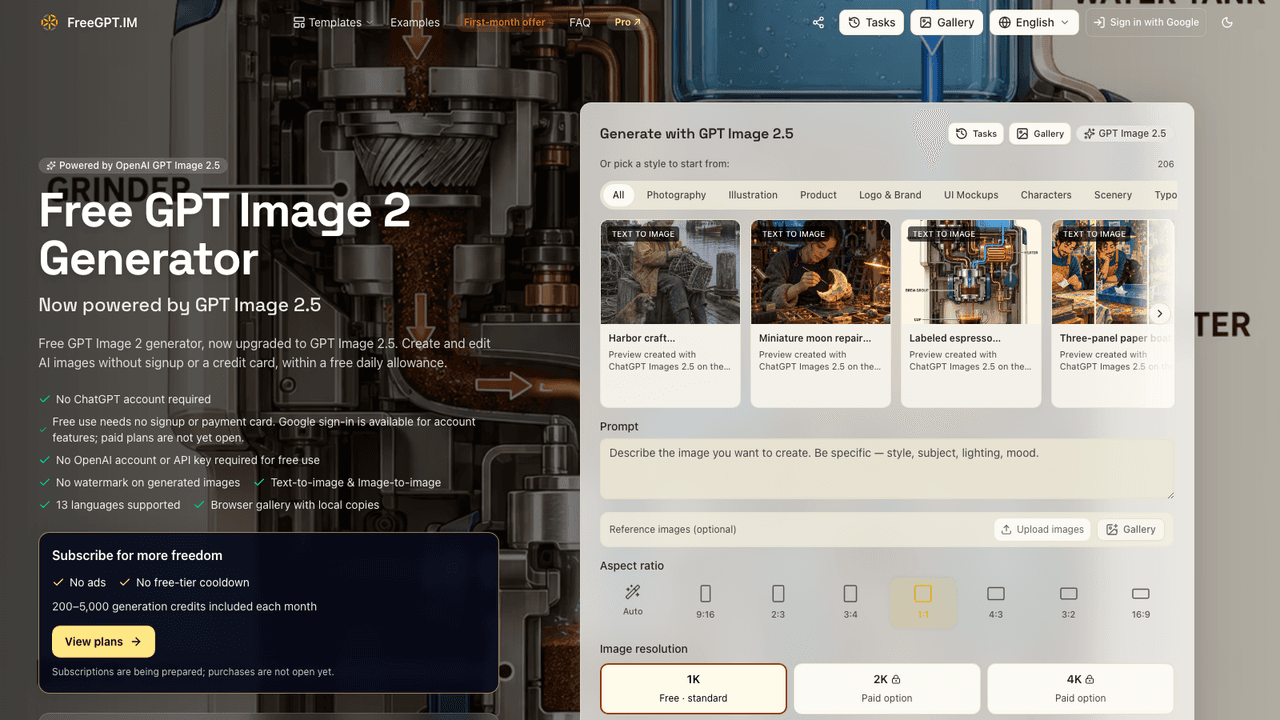
Task: Open Gallery beside the Upload images button
Action: [x=1130, y=529]
